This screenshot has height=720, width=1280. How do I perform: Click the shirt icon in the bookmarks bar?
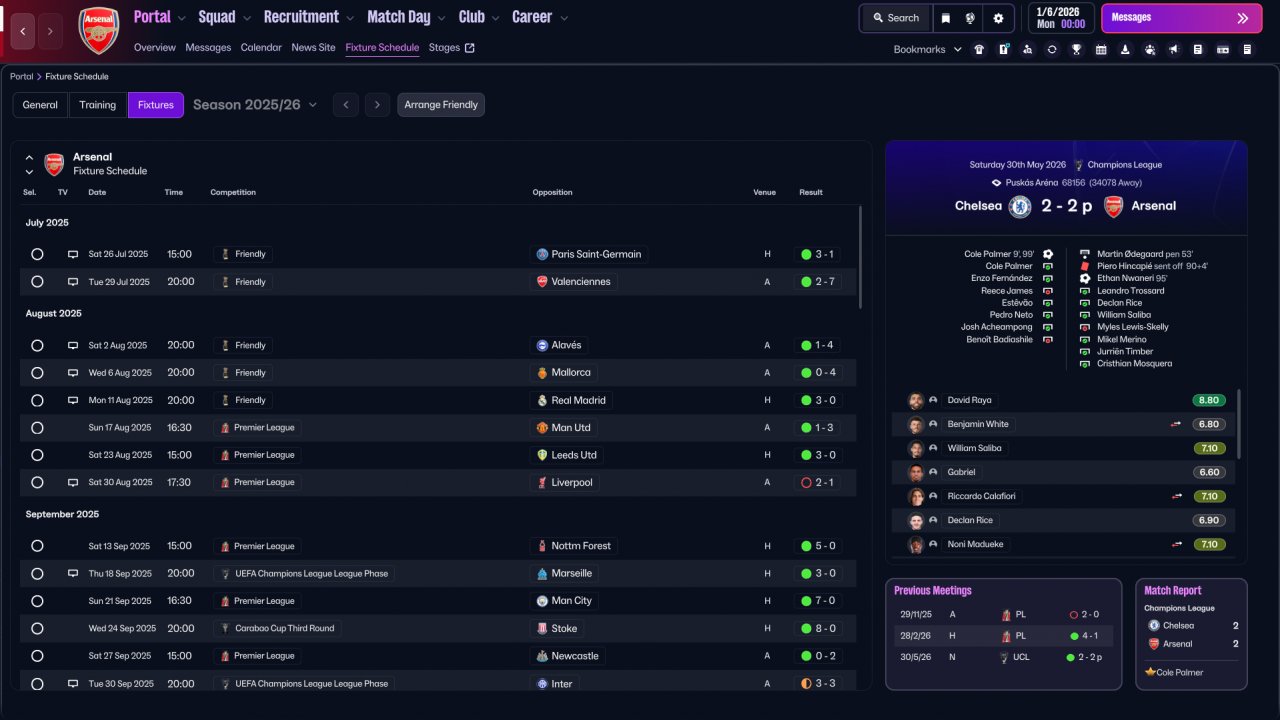coord(978,49)
